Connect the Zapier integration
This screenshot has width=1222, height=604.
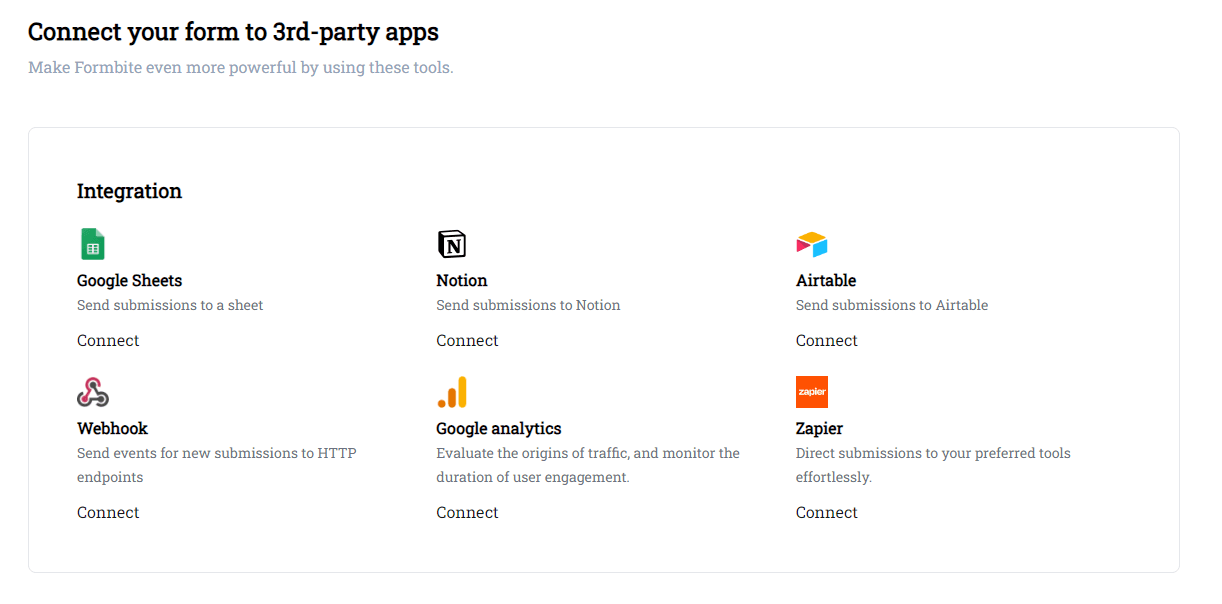tap(827, 513)
